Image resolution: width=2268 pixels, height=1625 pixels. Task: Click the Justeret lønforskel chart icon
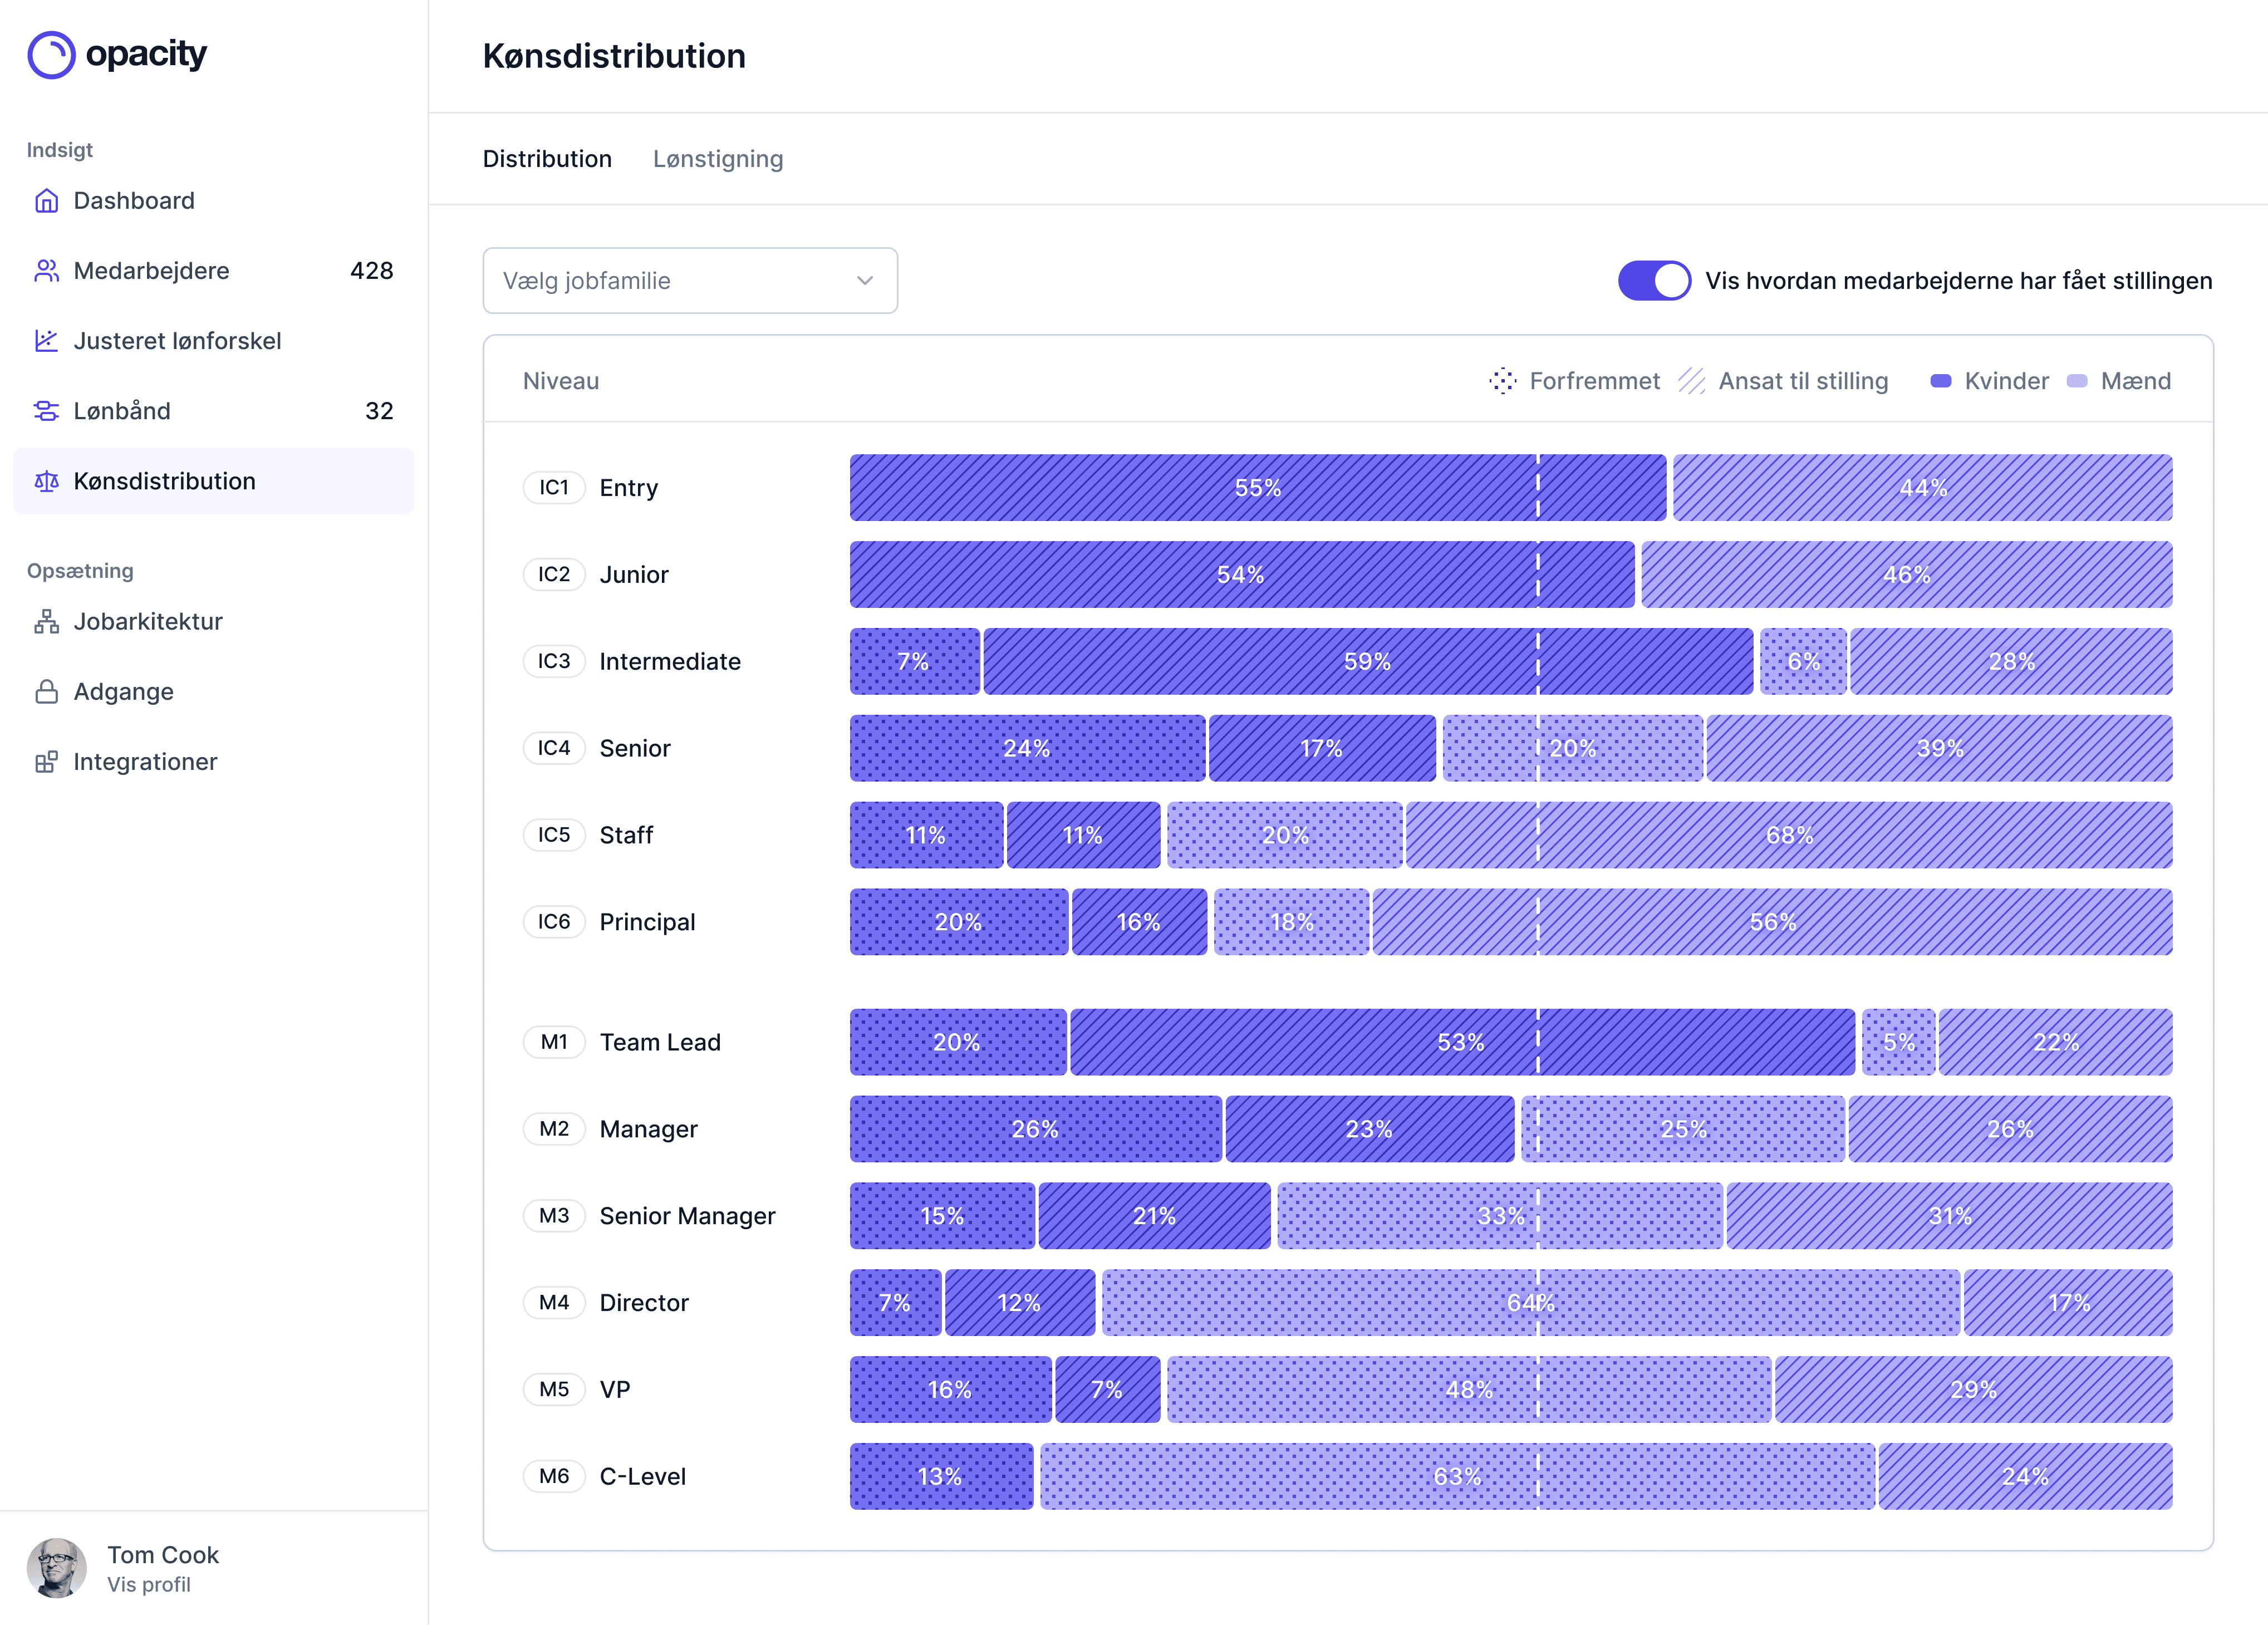46,340
